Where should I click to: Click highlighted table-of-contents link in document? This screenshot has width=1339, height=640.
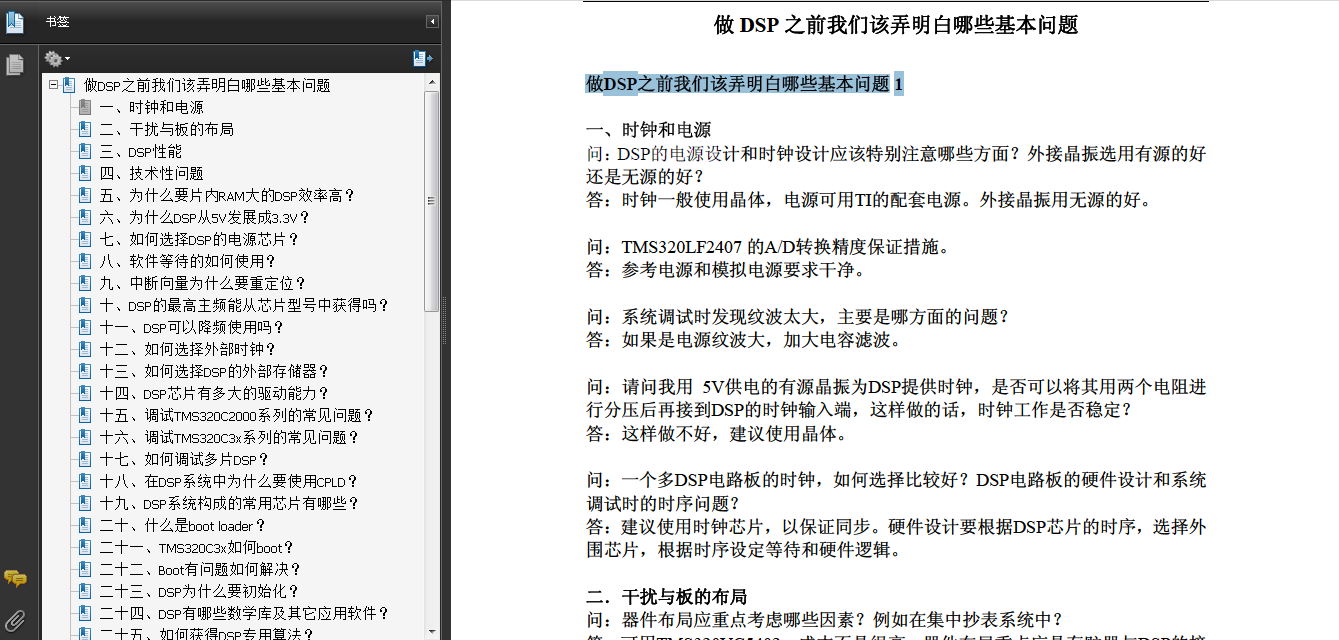[x=744, y=84]
